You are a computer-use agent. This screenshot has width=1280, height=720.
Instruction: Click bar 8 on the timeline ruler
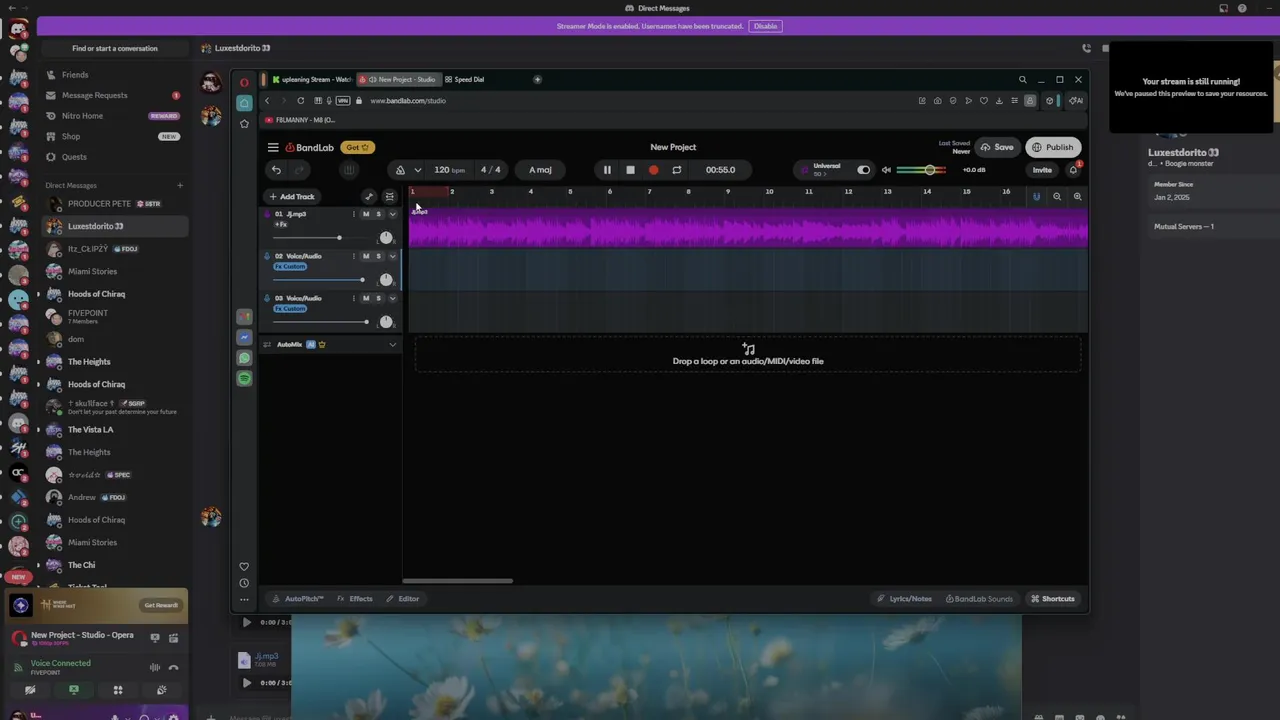coord(688,192)
